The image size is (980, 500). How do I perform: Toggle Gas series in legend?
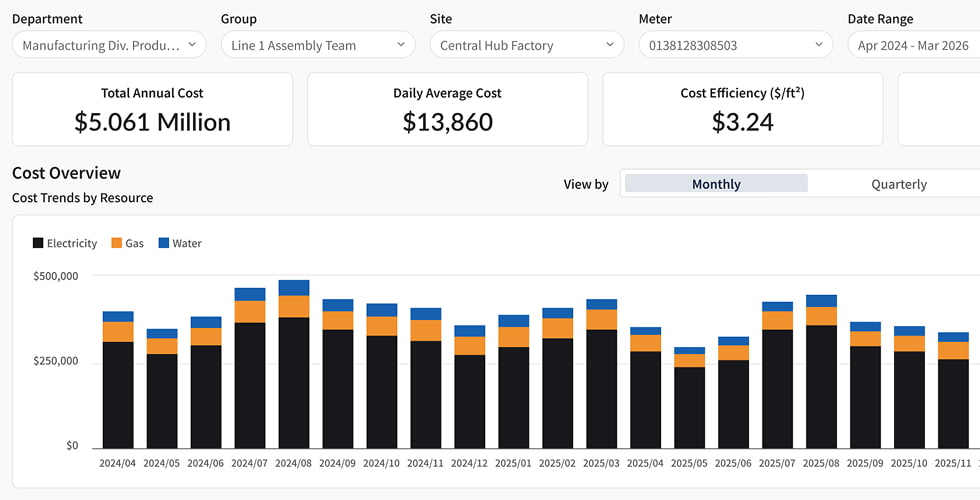[128, 243]
